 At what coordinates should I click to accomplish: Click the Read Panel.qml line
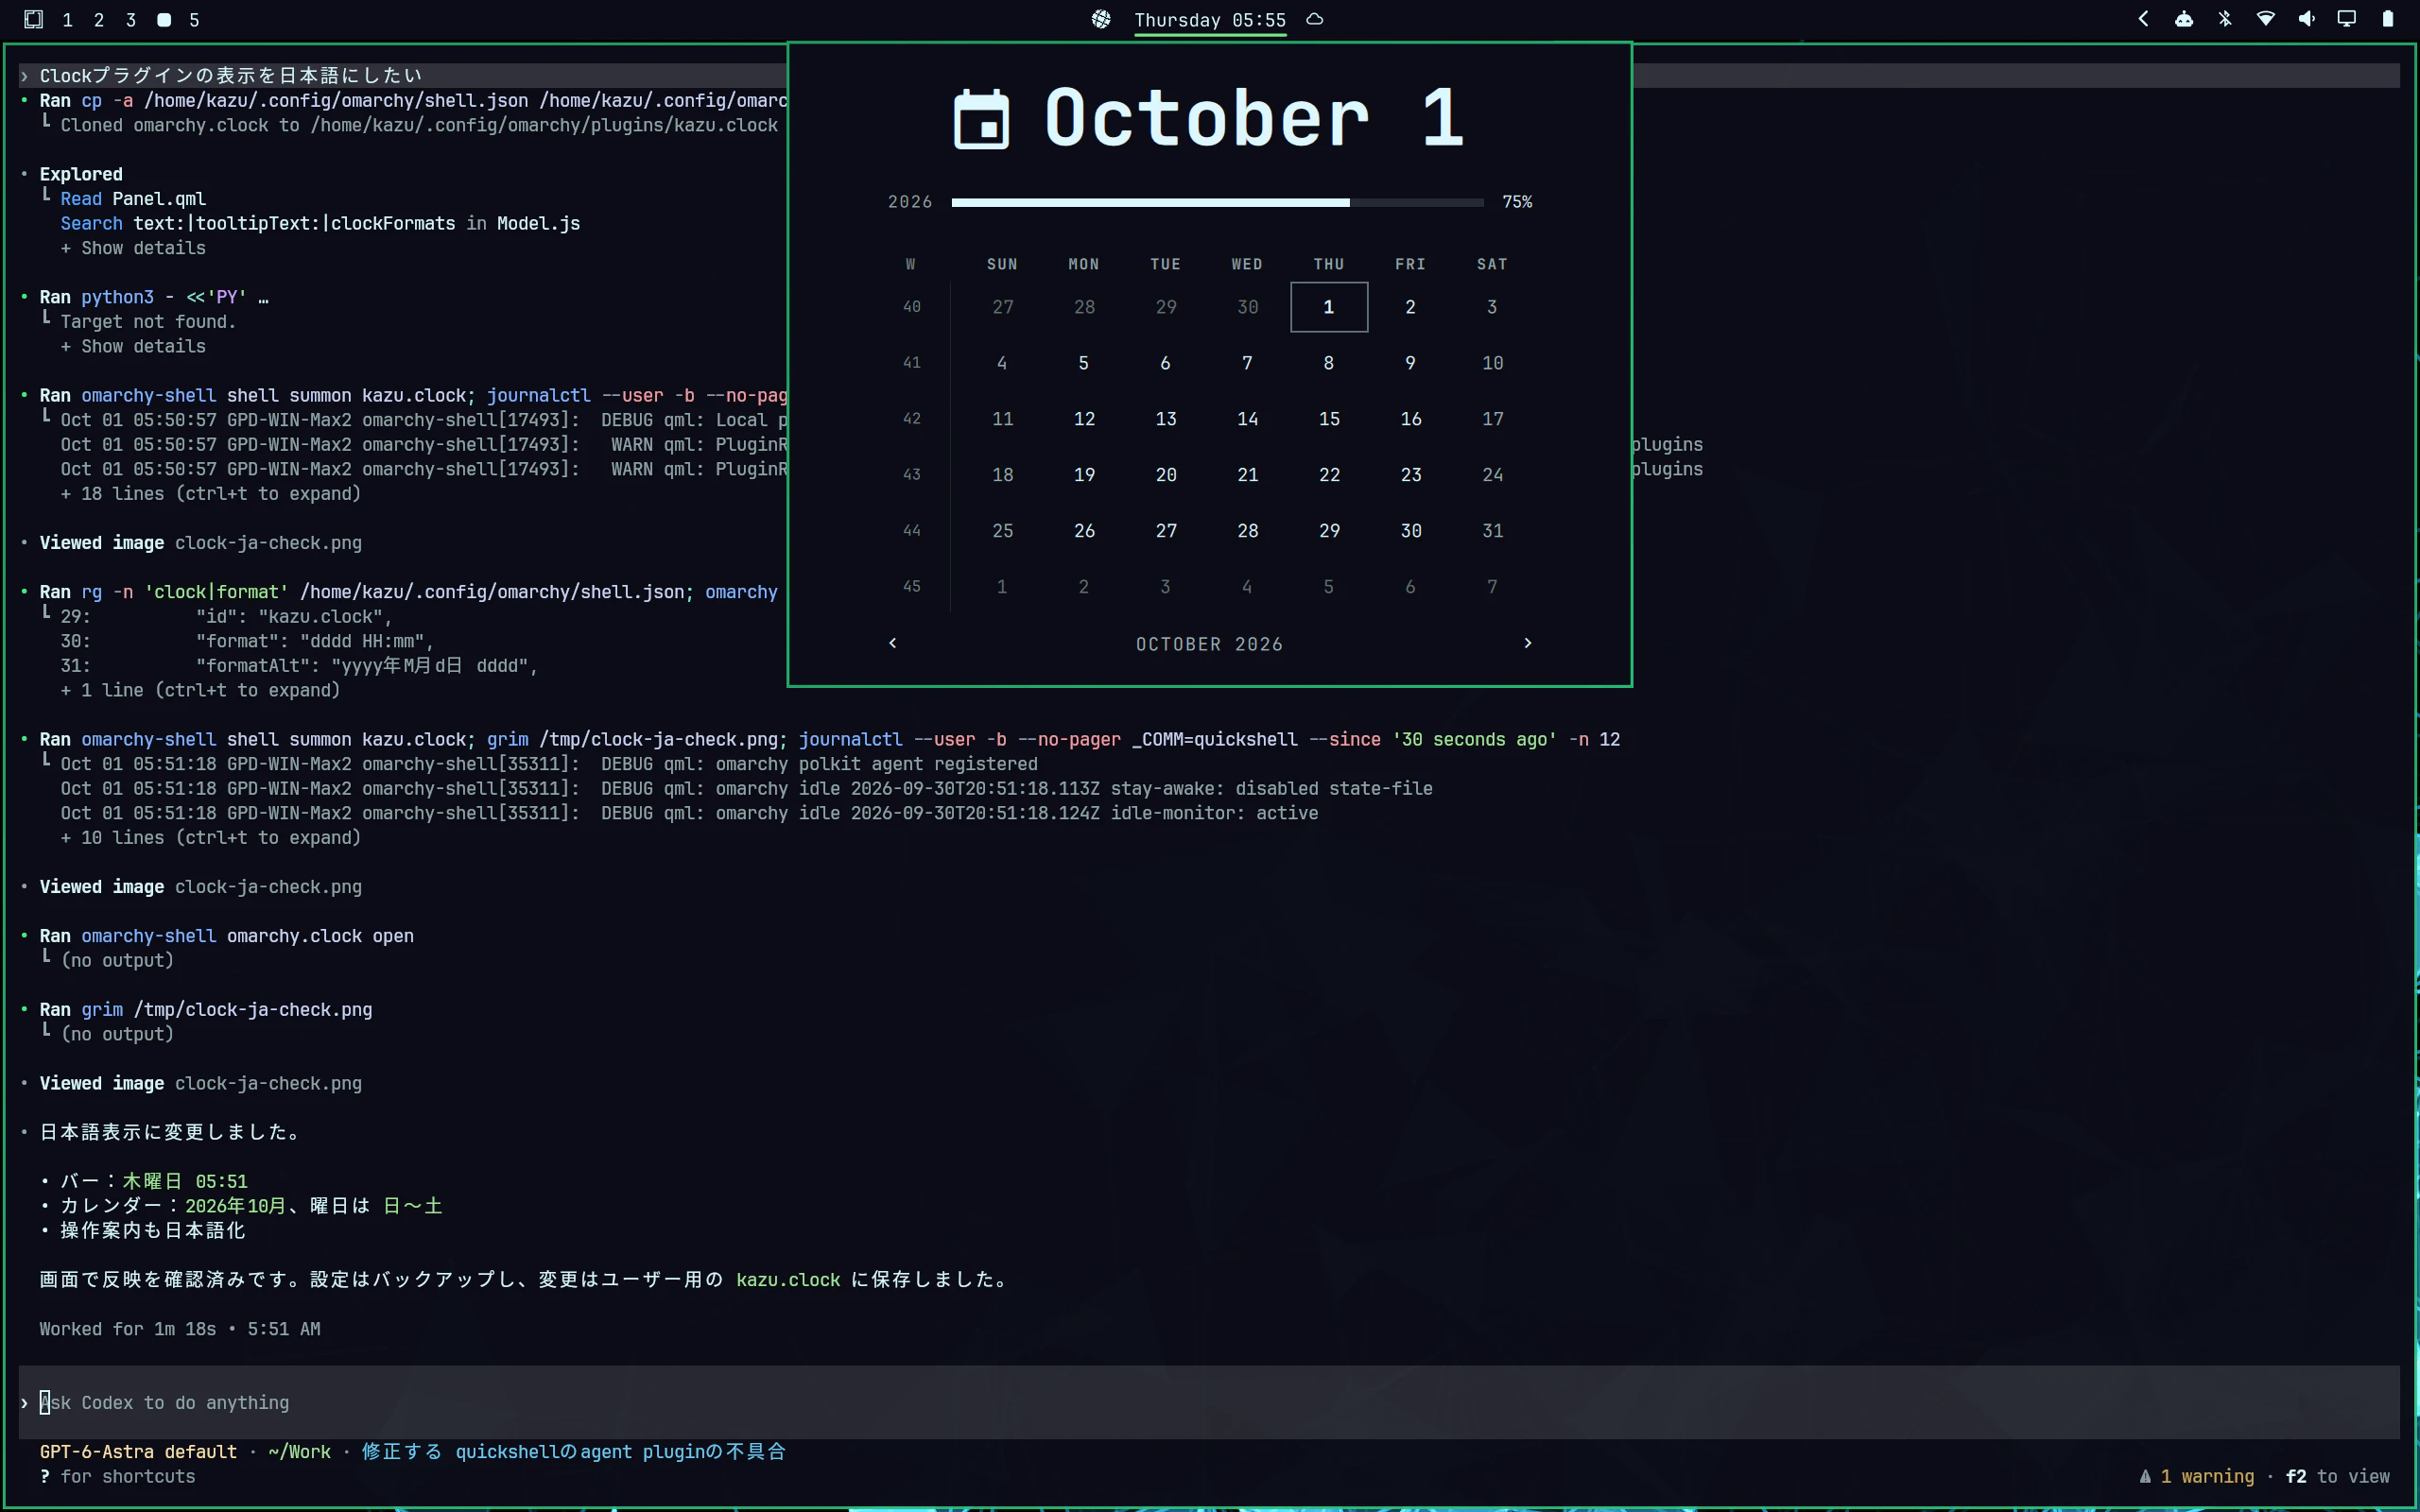(133, 199)
